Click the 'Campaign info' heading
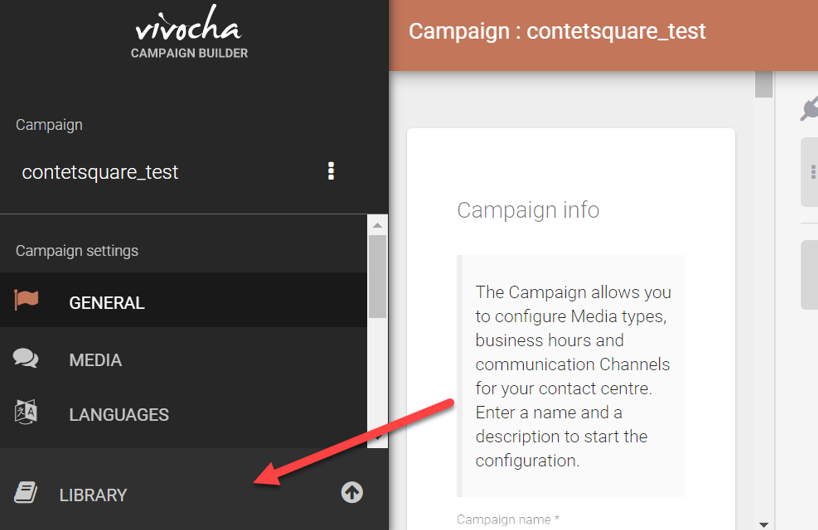Viewport: 818px width, 530px height. click(528, 210)
